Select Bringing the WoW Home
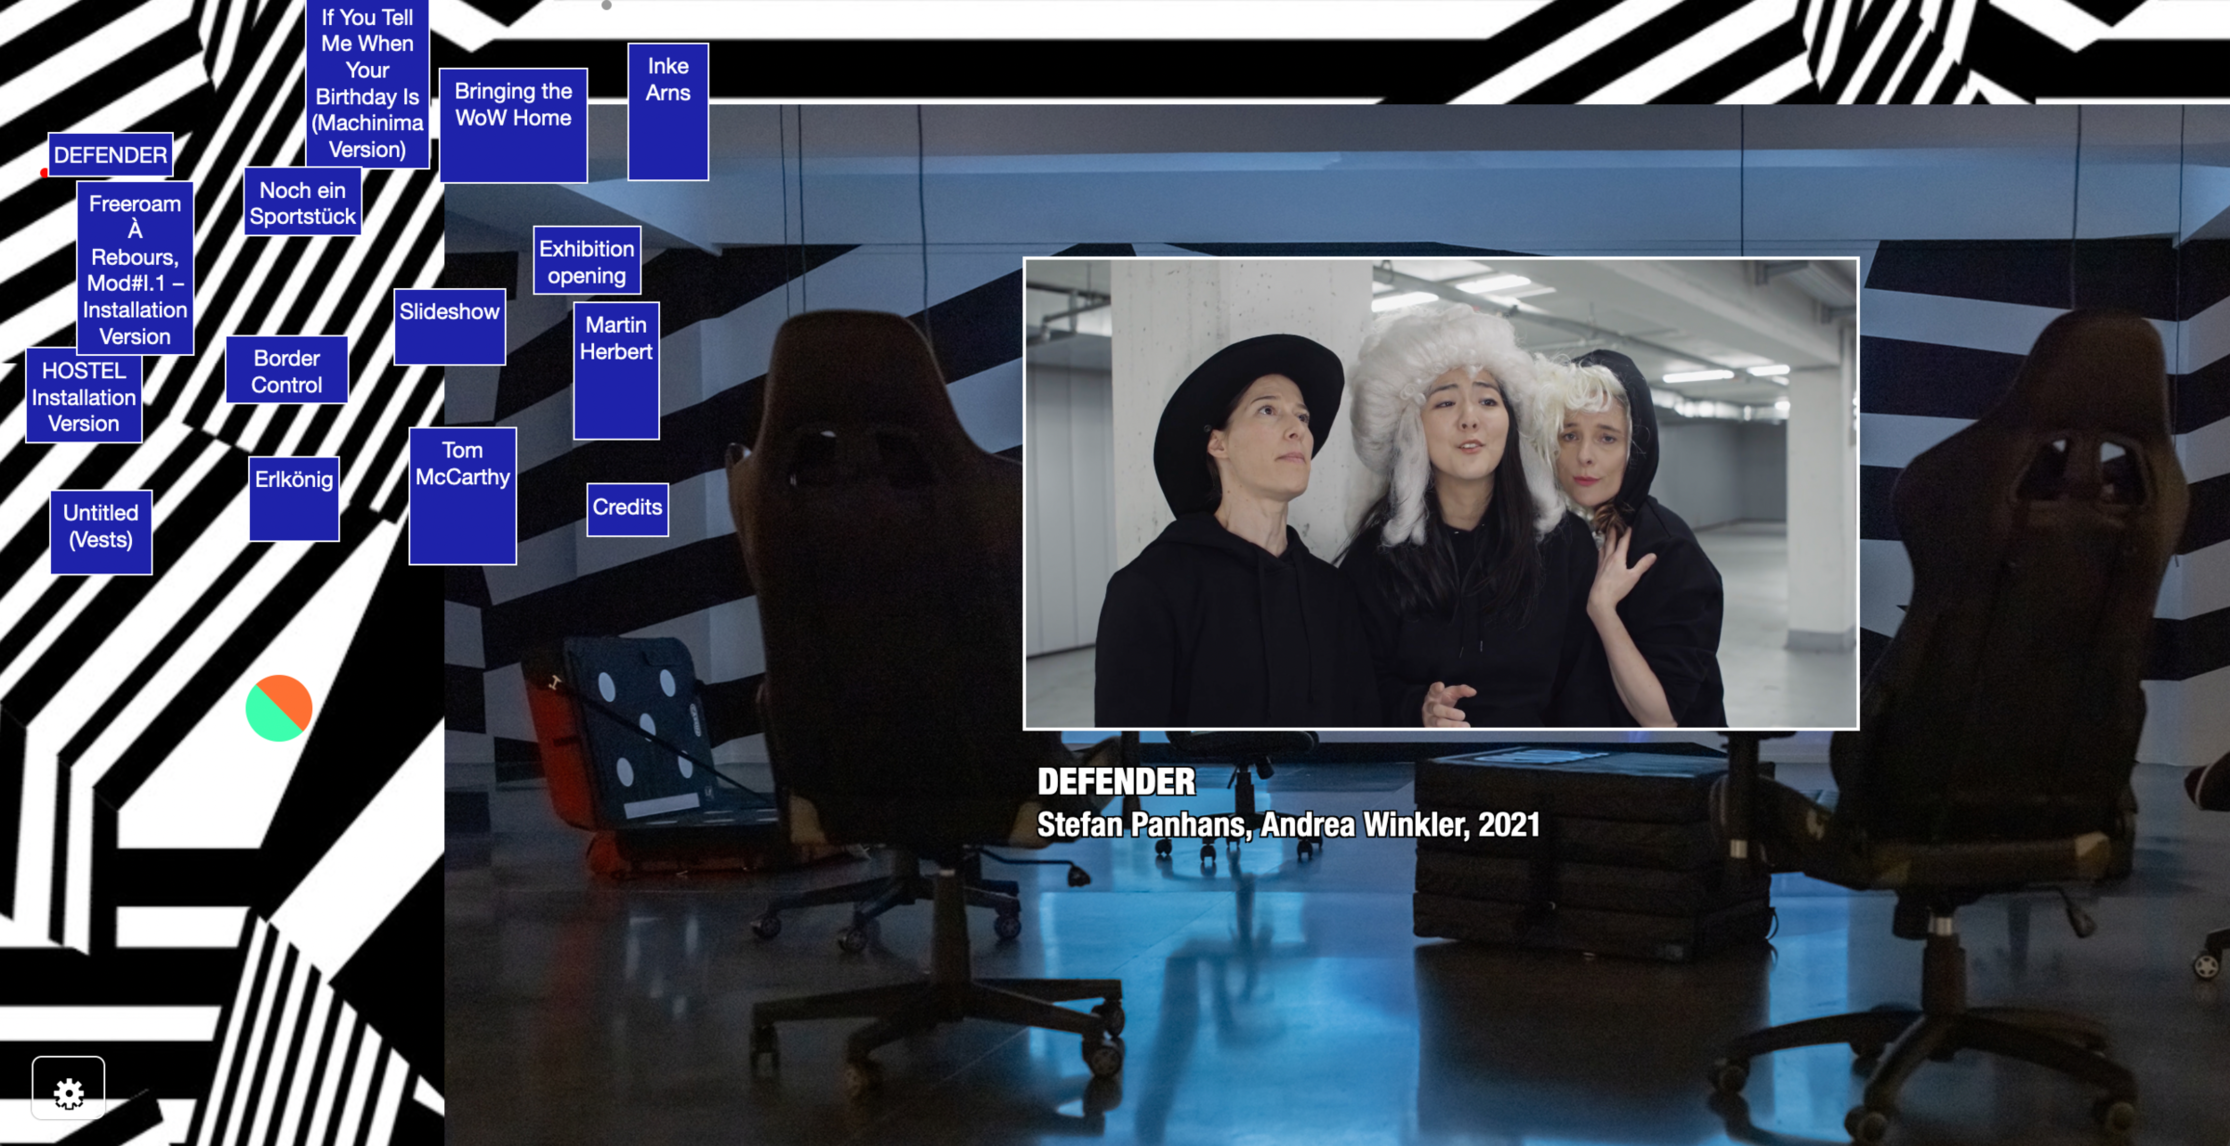The width and height of the screenshot is (2230, 1146). pos(513,124)
